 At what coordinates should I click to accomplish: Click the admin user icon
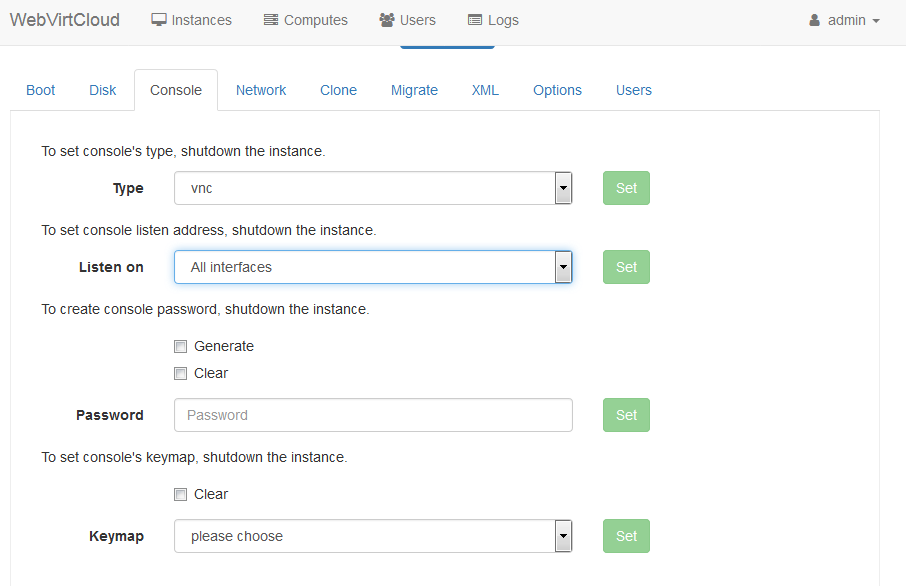815,20
